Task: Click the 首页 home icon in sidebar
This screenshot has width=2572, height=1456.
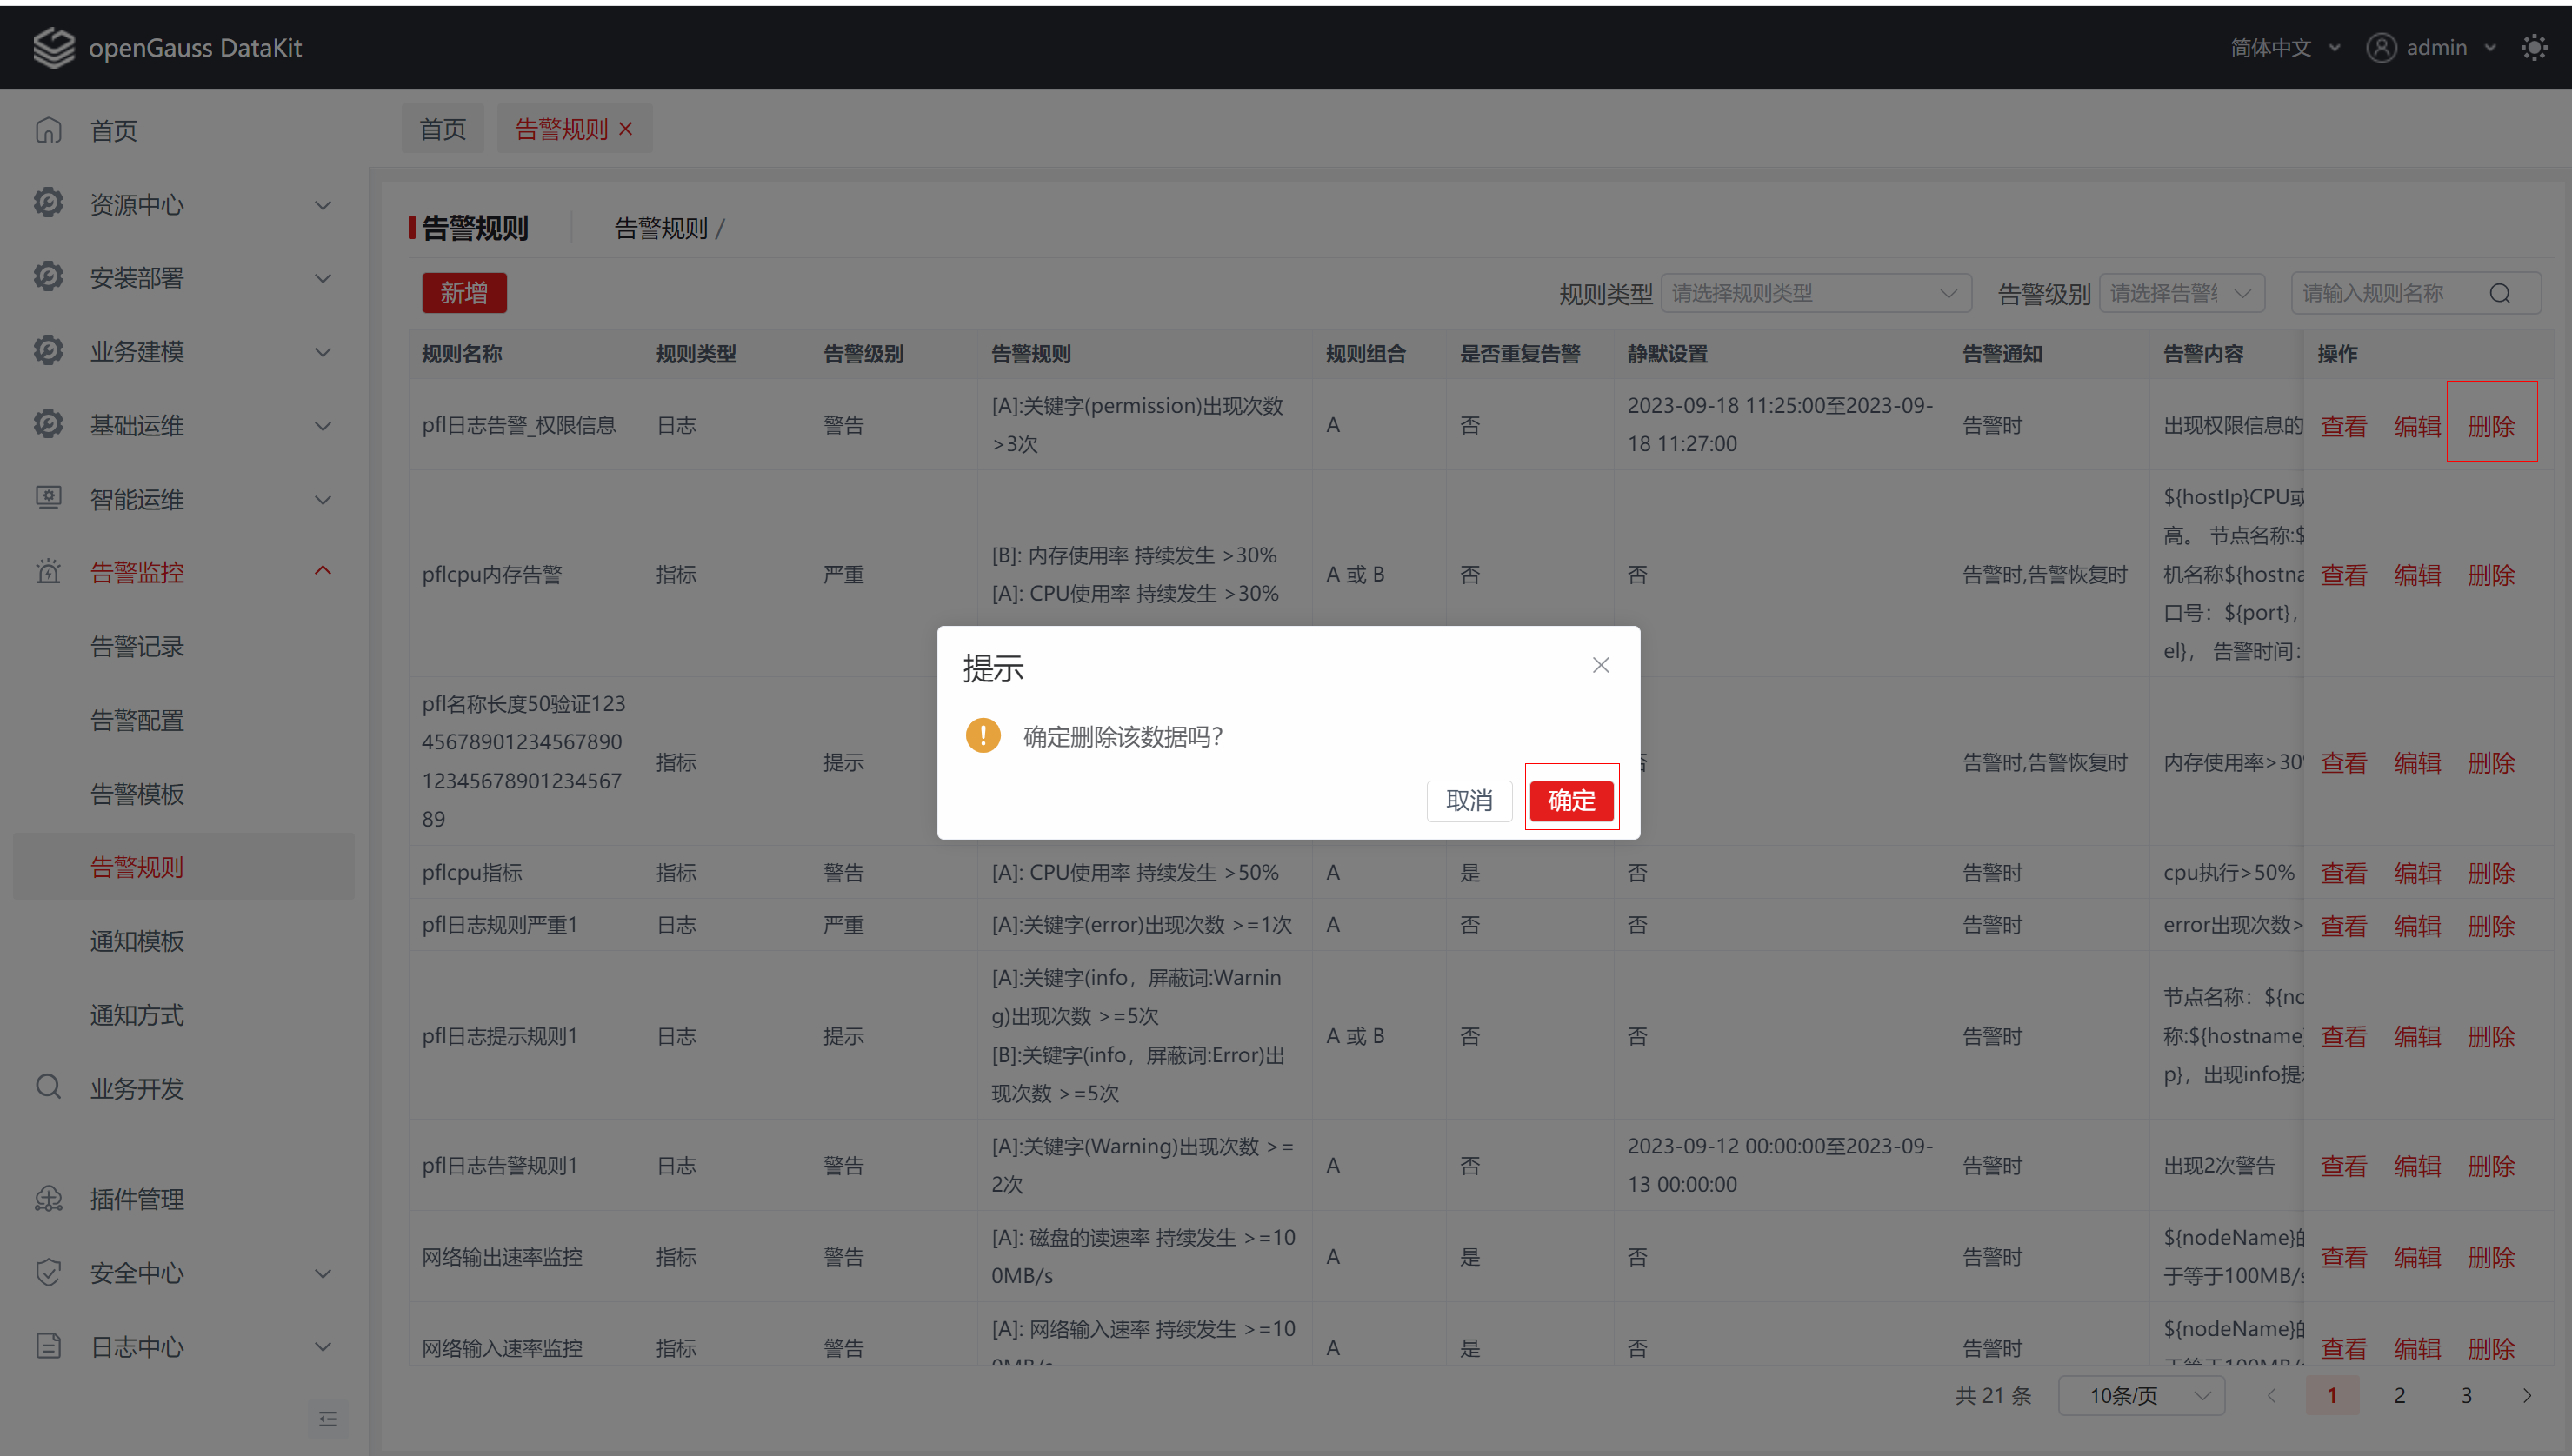Action: pos(48,130)
